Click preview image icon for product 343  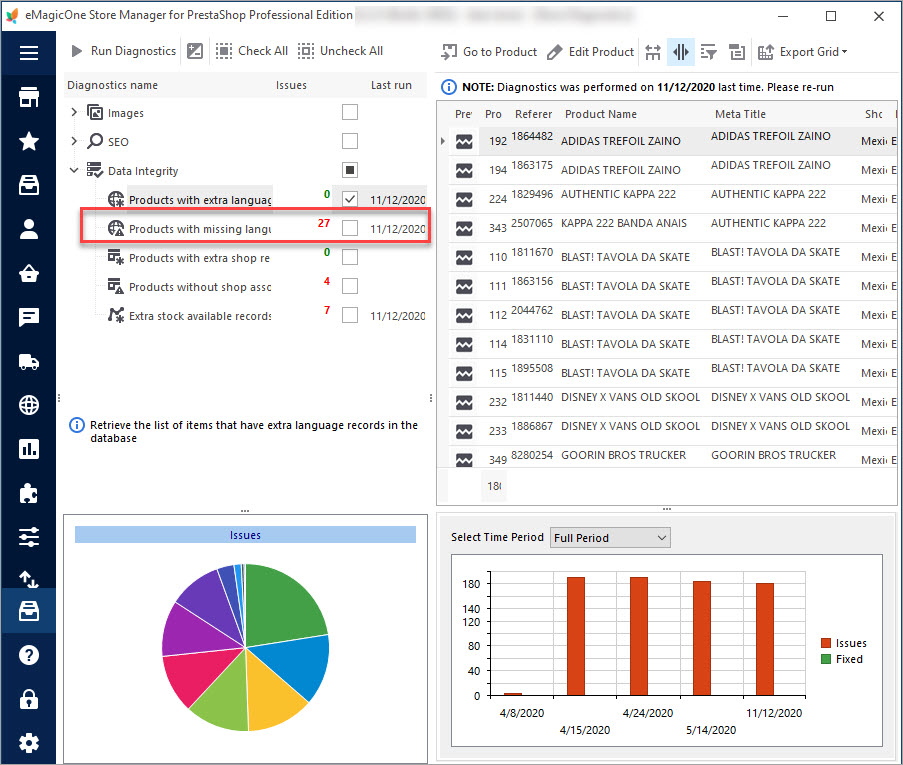[464, 228]
